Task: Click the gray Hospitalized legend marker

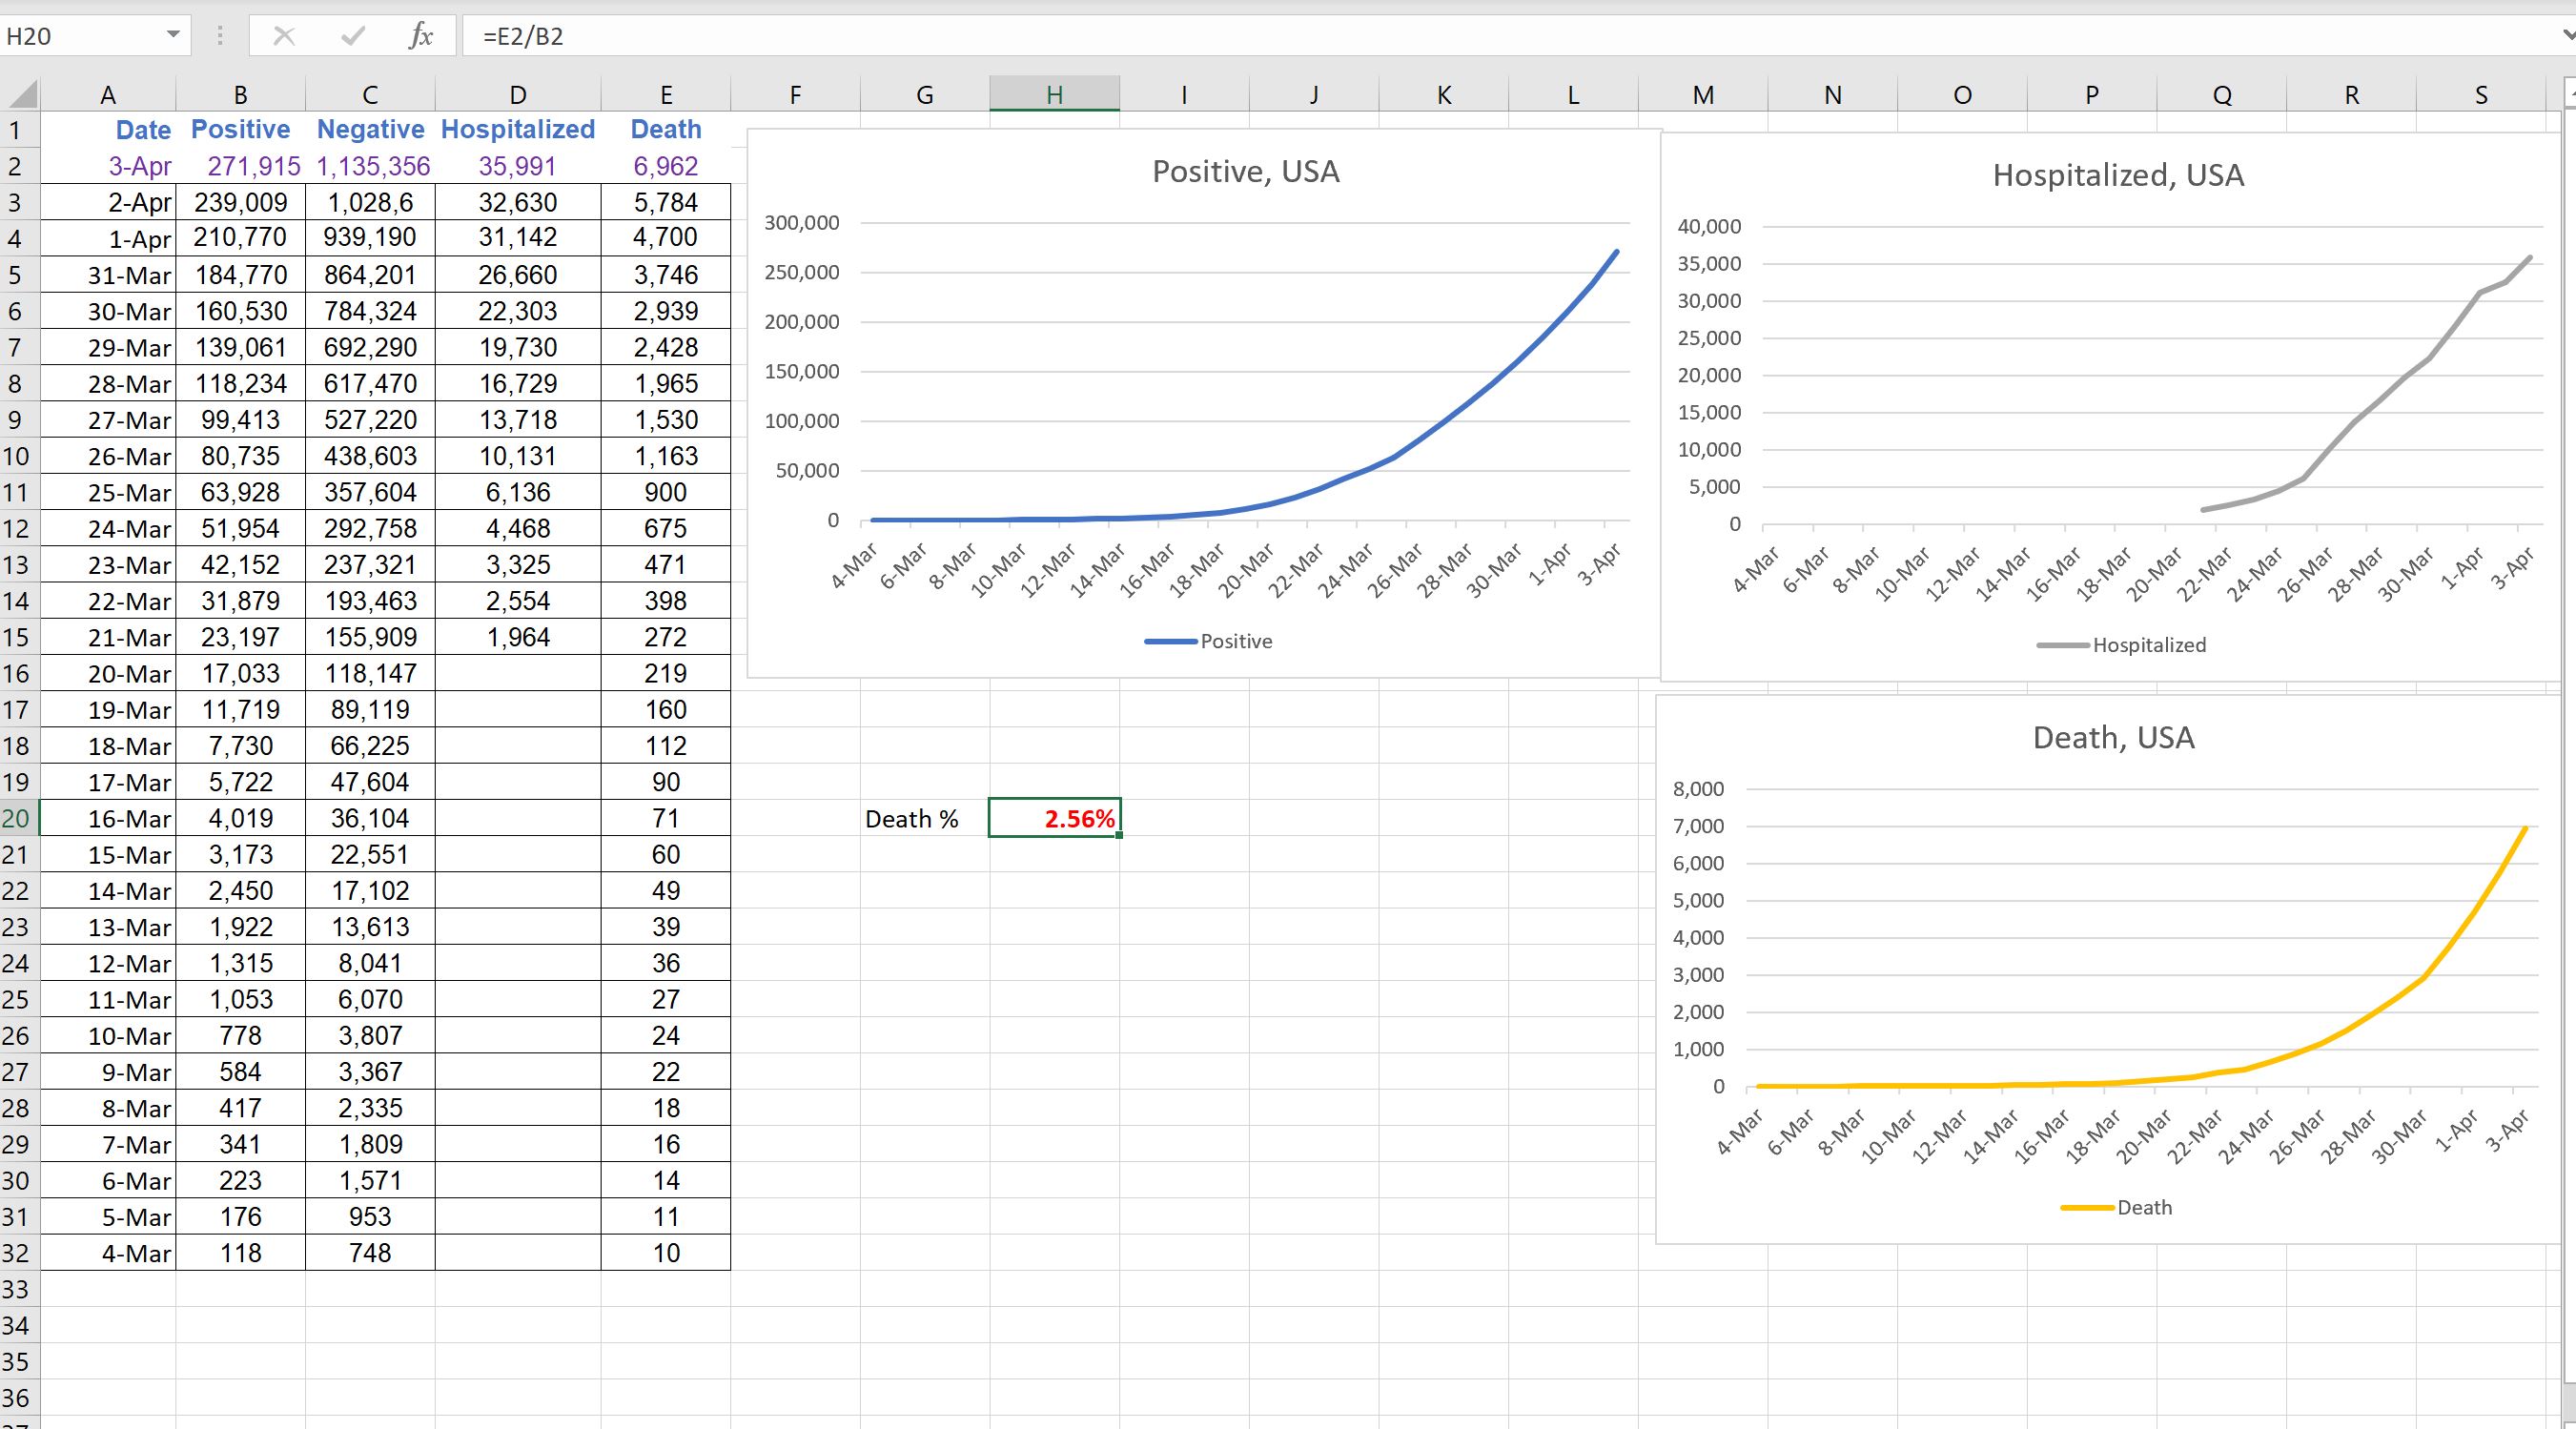Action: 2062,646
